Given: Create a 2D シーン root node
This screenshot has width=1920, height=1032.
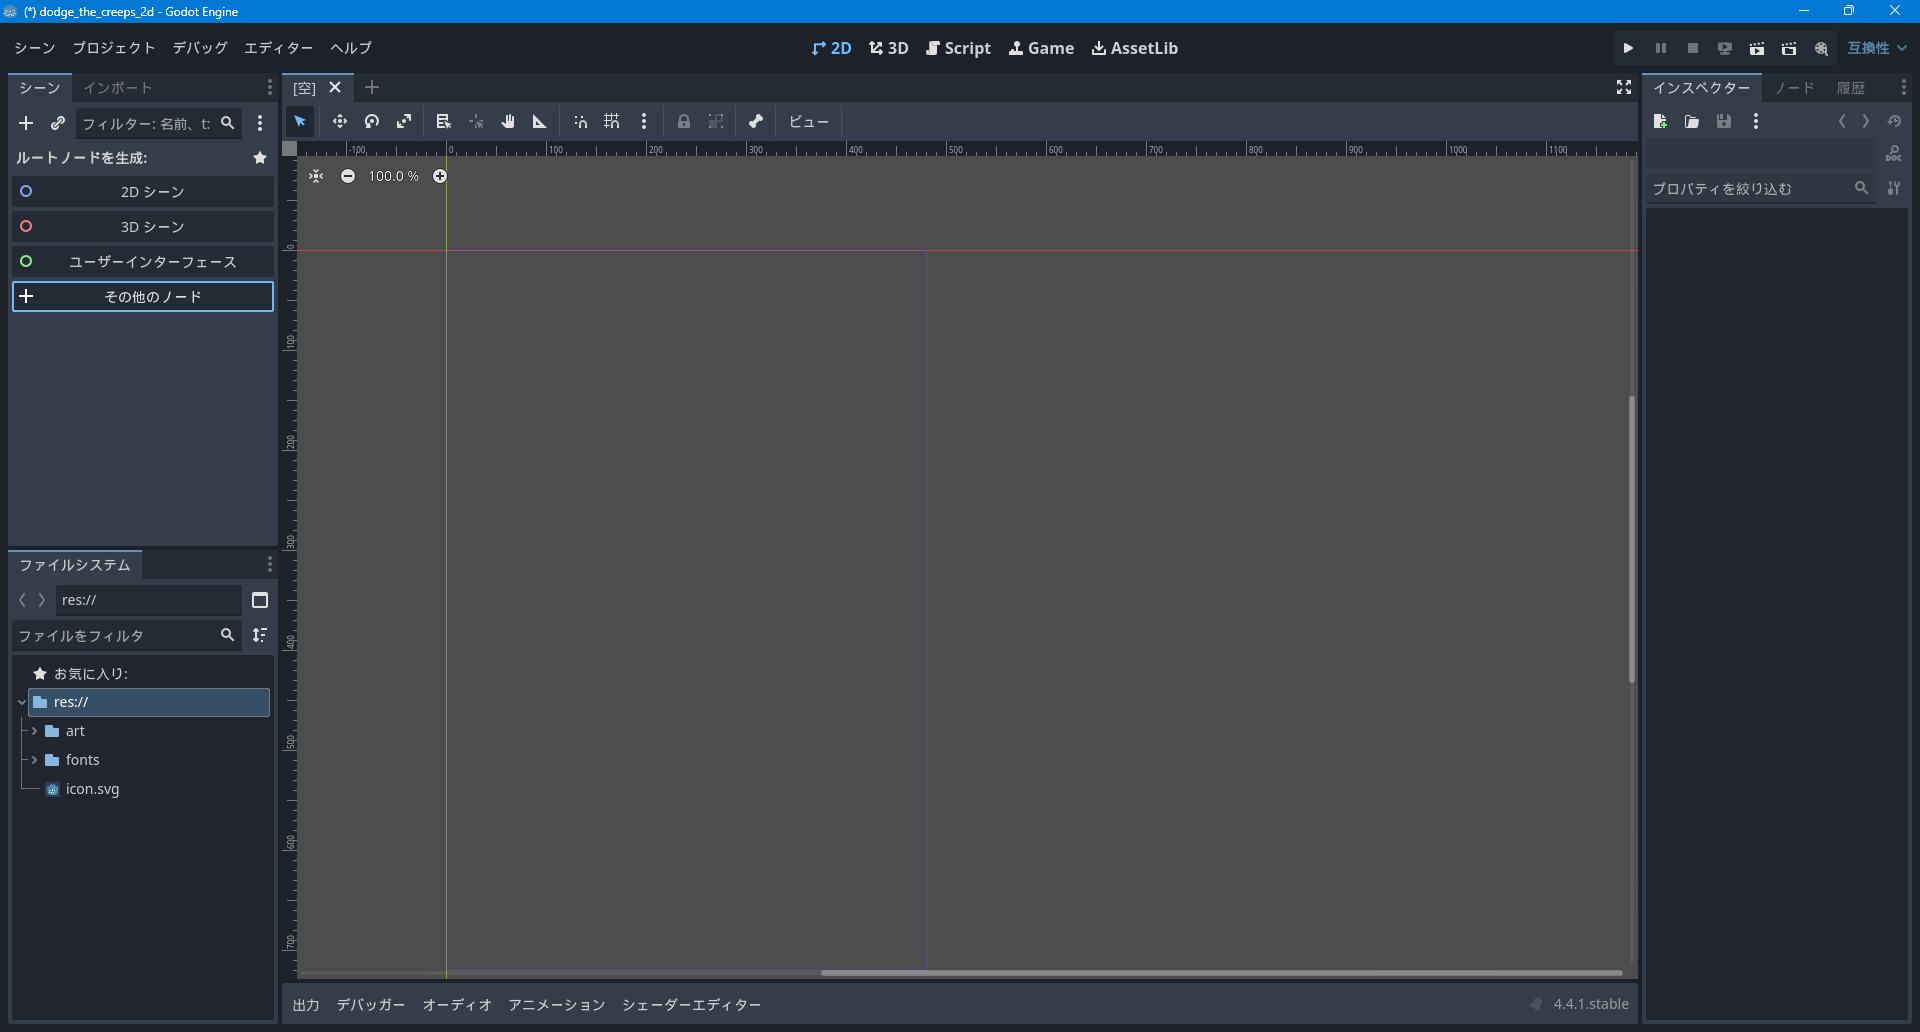Looking at the screenshot, I should click(x=143, y=192).
